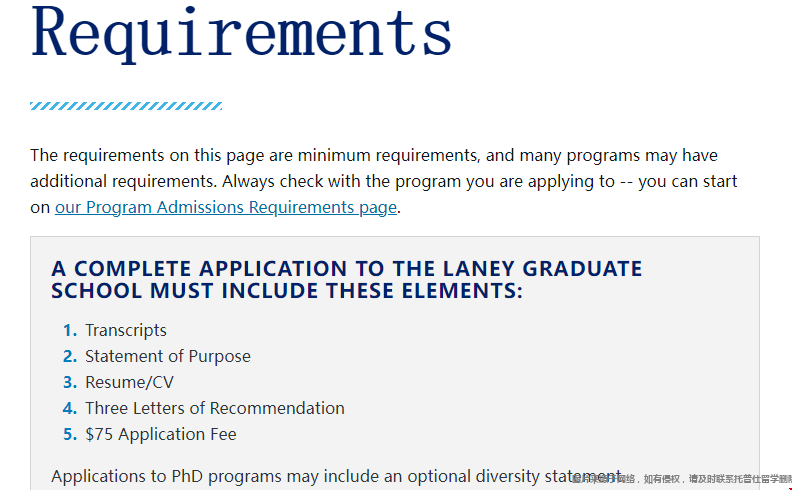
Task: Click the Requirements page heading
Action: (x=241, y=33)
